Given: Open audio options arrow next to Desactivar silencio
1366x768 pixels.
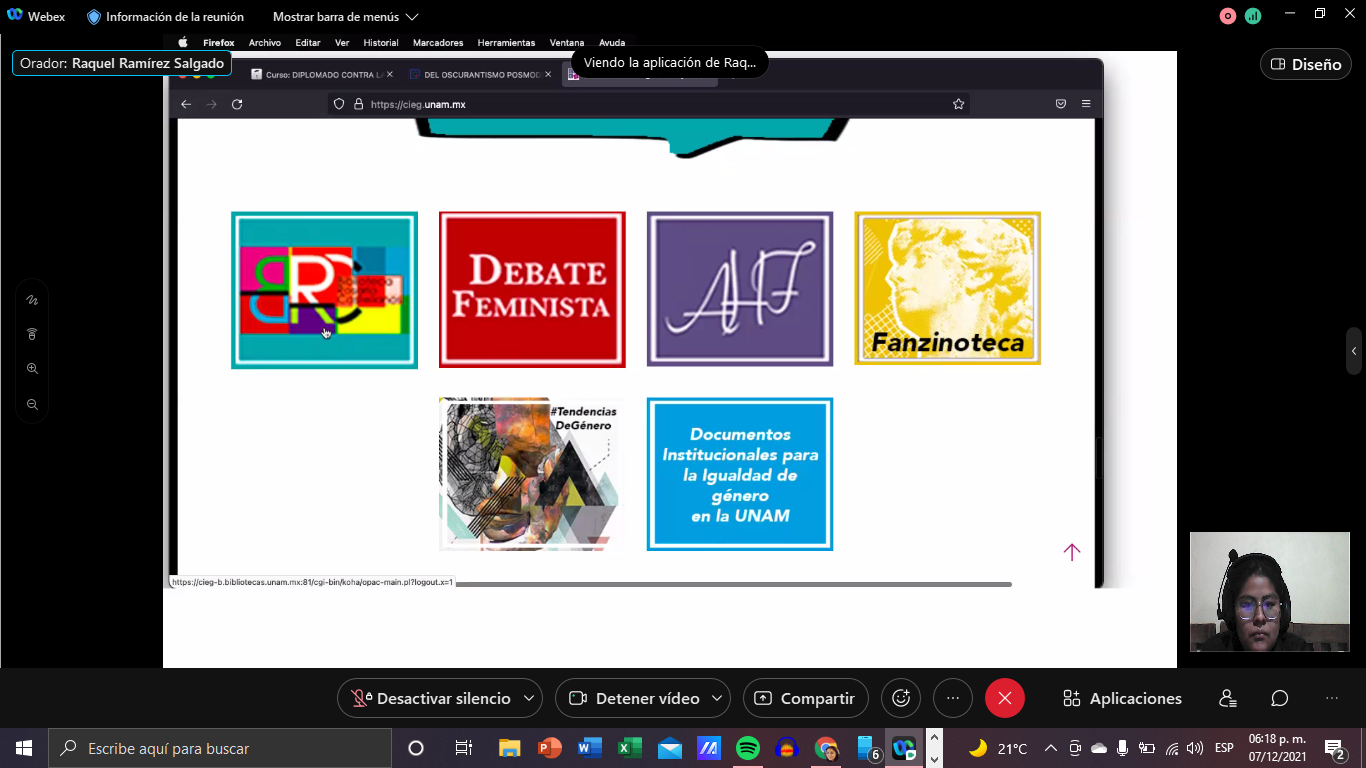Looking at the screenshot, I should tap(529, 698).
